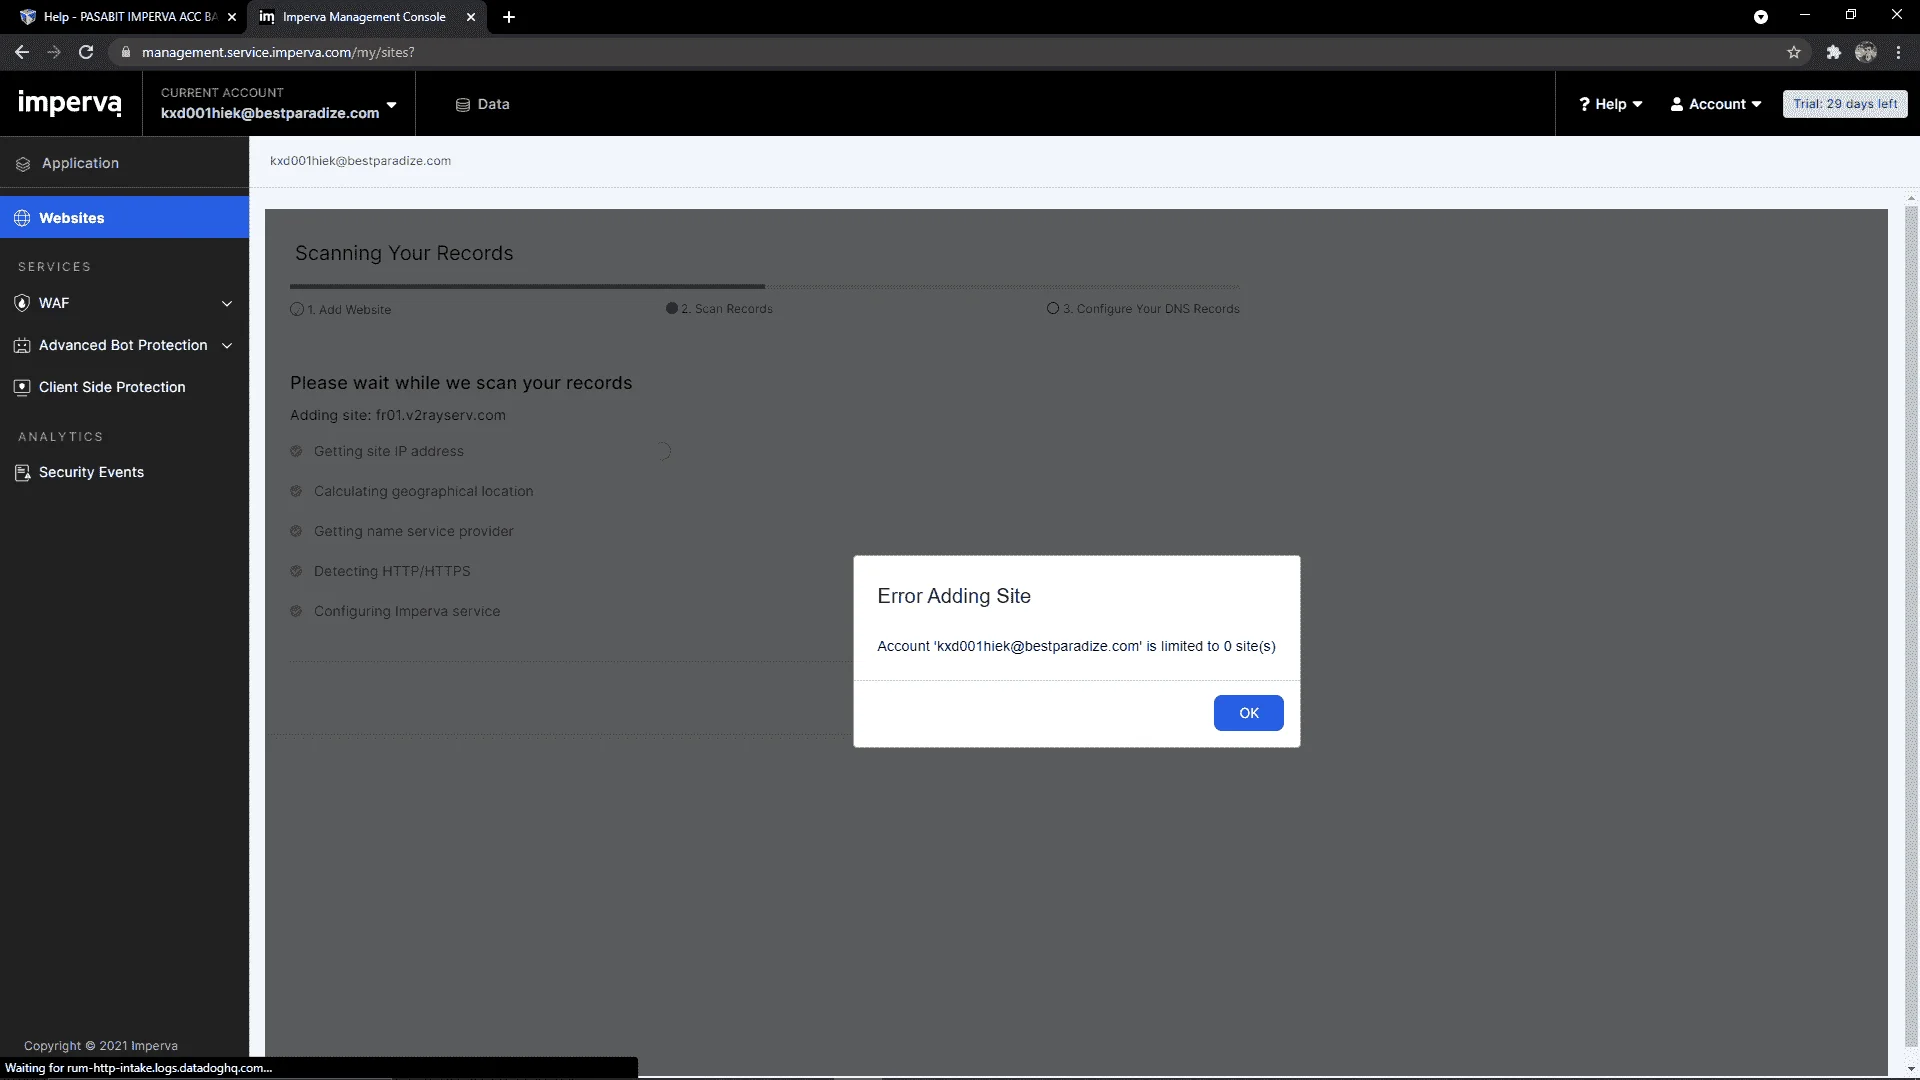The image size is (1920, 1080).
Task: Expand the WAF submenu chevron
Action: click(227, 304)
